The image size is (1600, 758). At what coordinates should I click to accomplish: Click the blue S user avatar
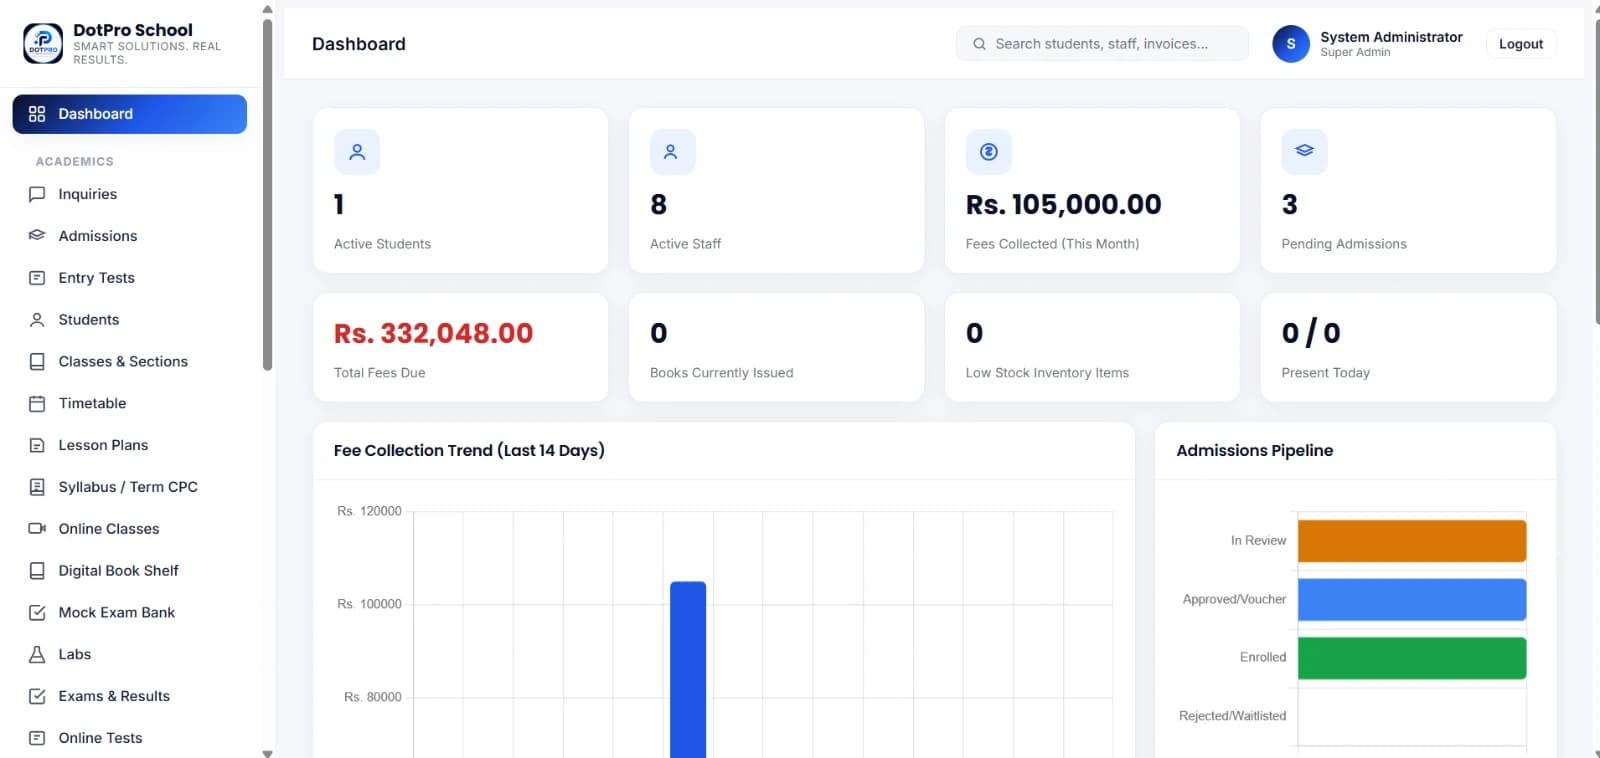pos(1291,44)
